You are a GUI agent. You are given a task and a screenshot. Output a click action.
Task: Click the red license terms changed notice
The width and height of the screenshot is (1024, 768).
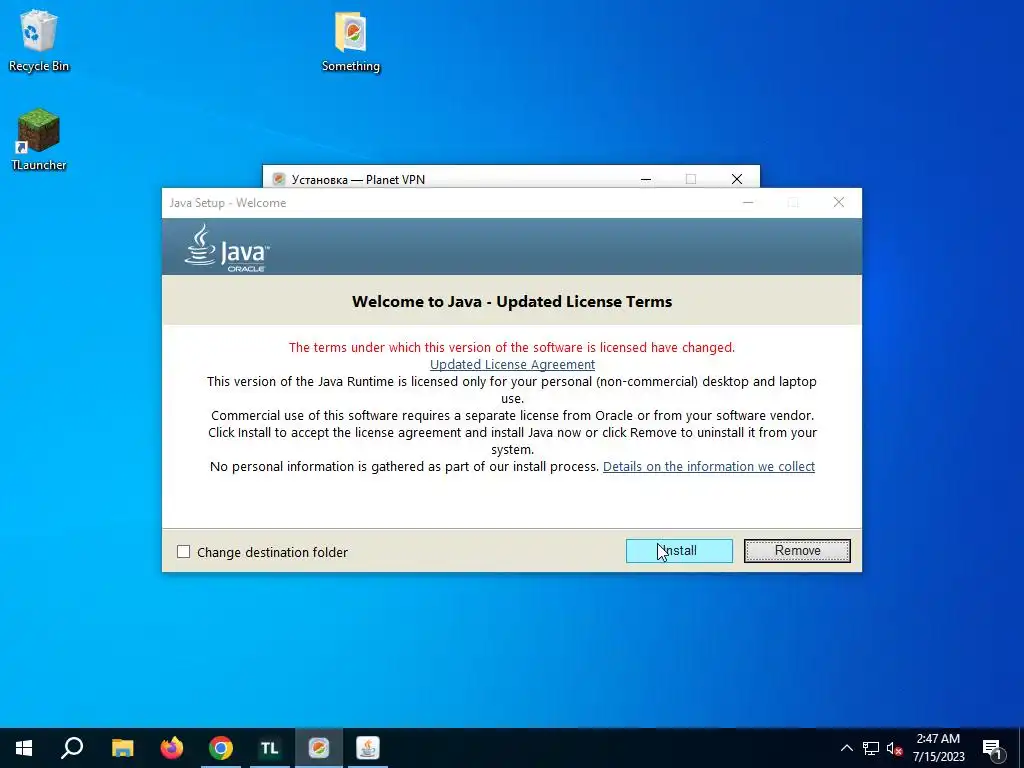point(512,347)
